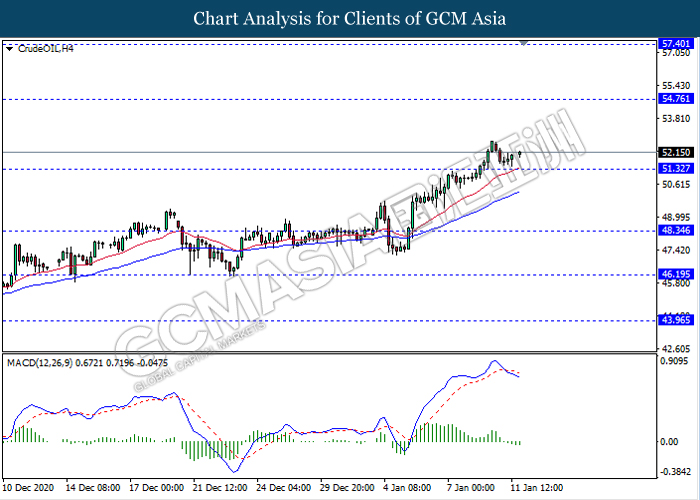The width and height of the screenshot is (700, 500).
Task: Select the 51.327 price level label
Action: click(x=676, y=168)
